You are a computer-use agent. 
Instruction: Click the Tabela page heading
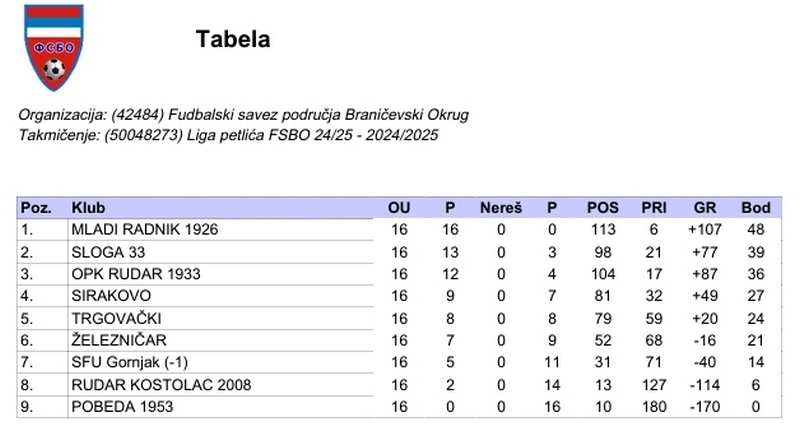(233, 40)
